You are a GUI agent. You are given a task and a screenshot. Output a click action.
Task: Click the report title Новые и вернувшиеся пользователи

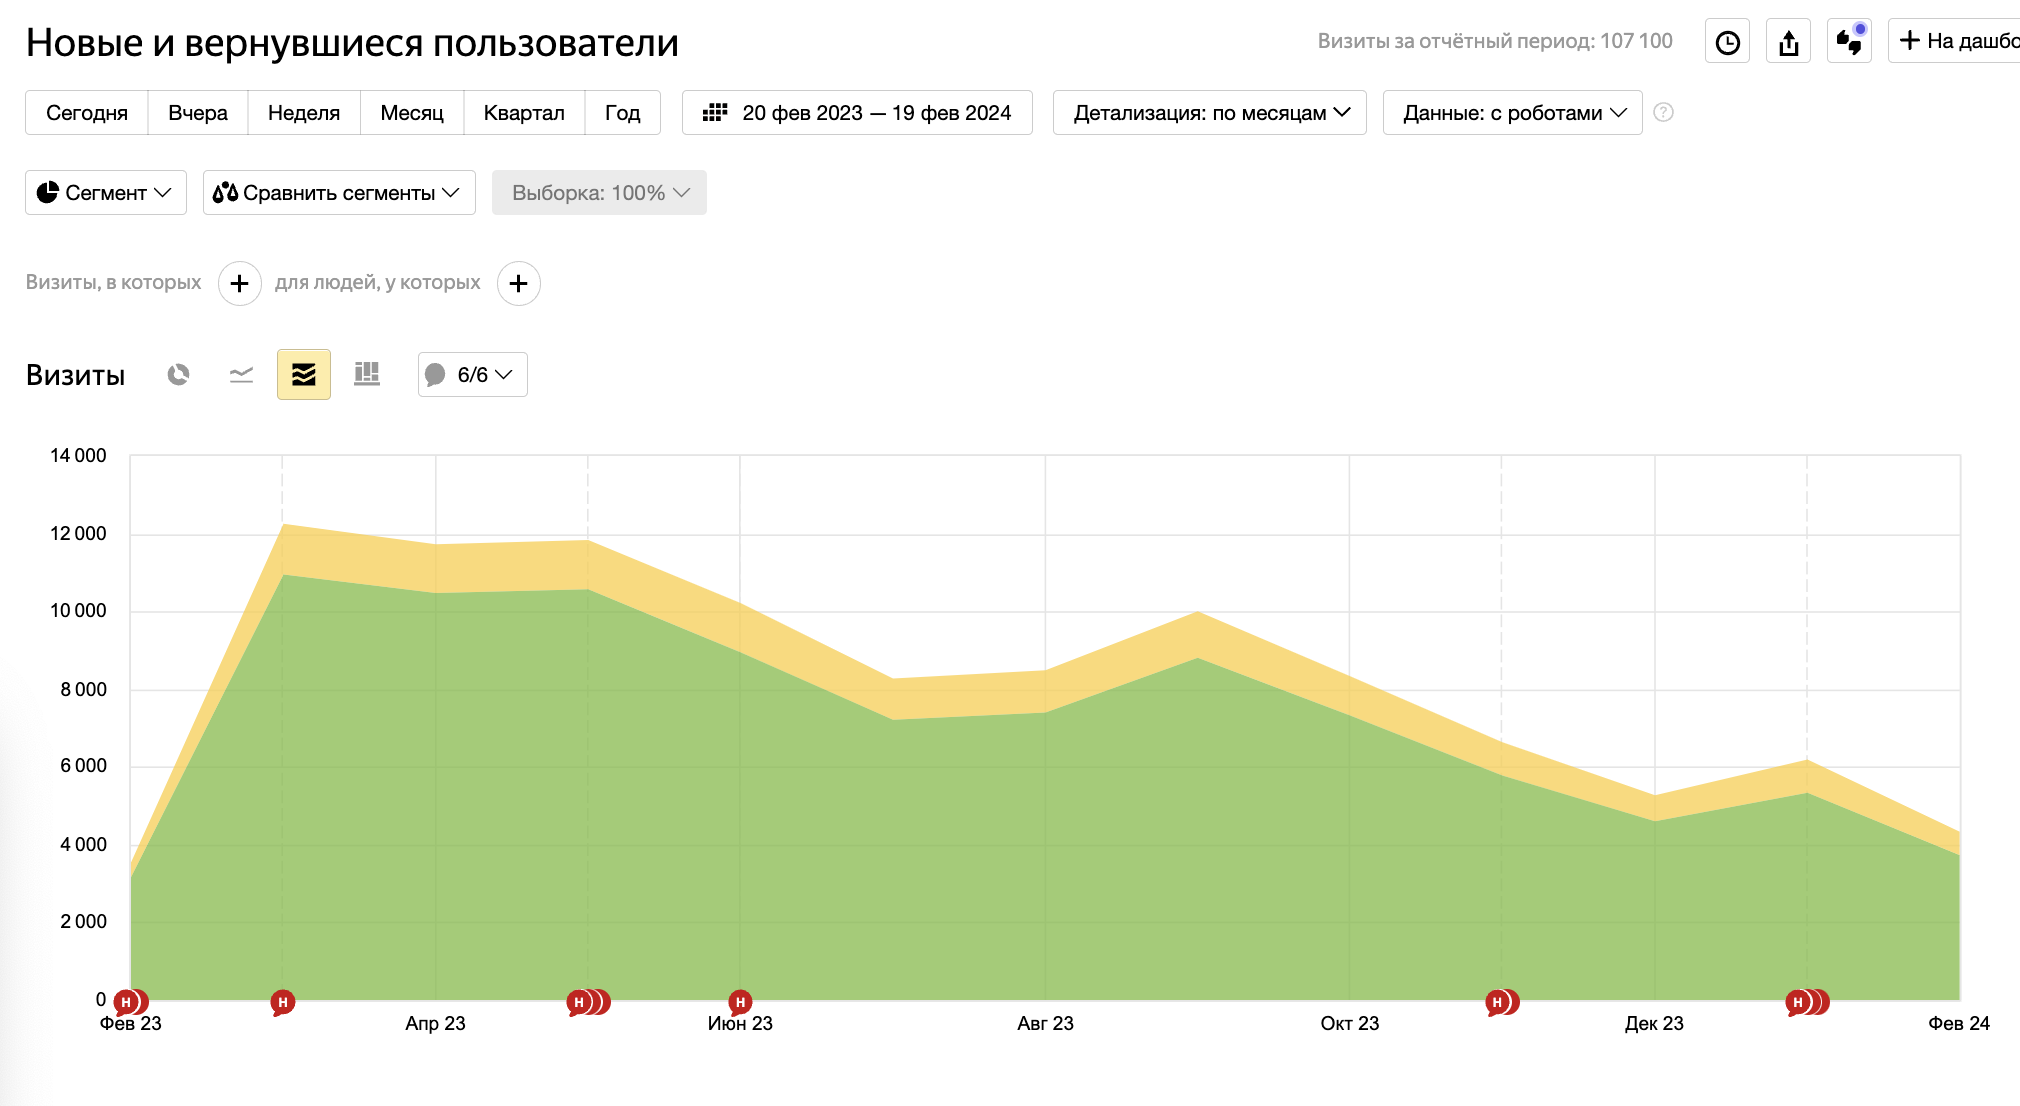(352, 43)
